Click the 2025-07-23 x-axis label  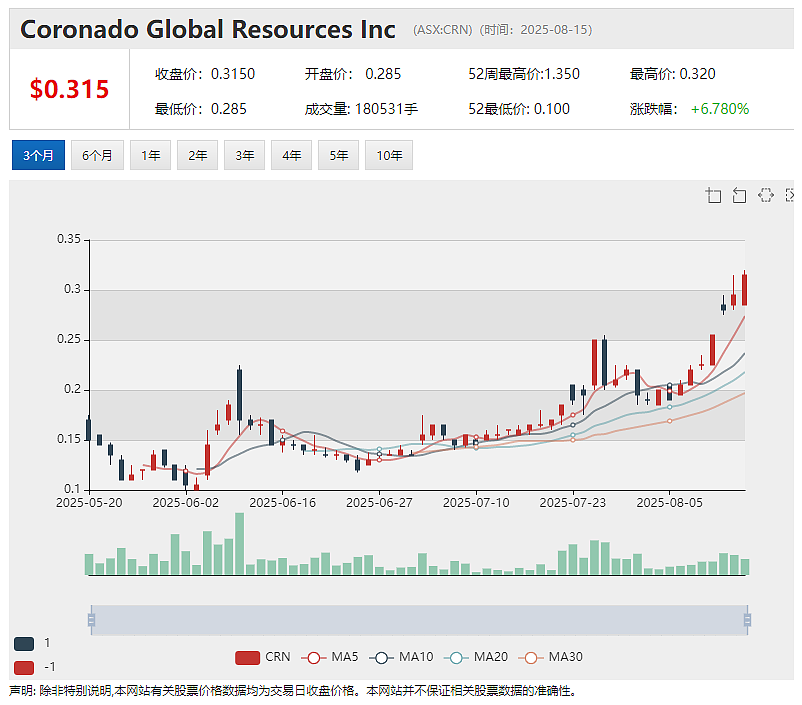pyautogui.click(x=573, y=503)
